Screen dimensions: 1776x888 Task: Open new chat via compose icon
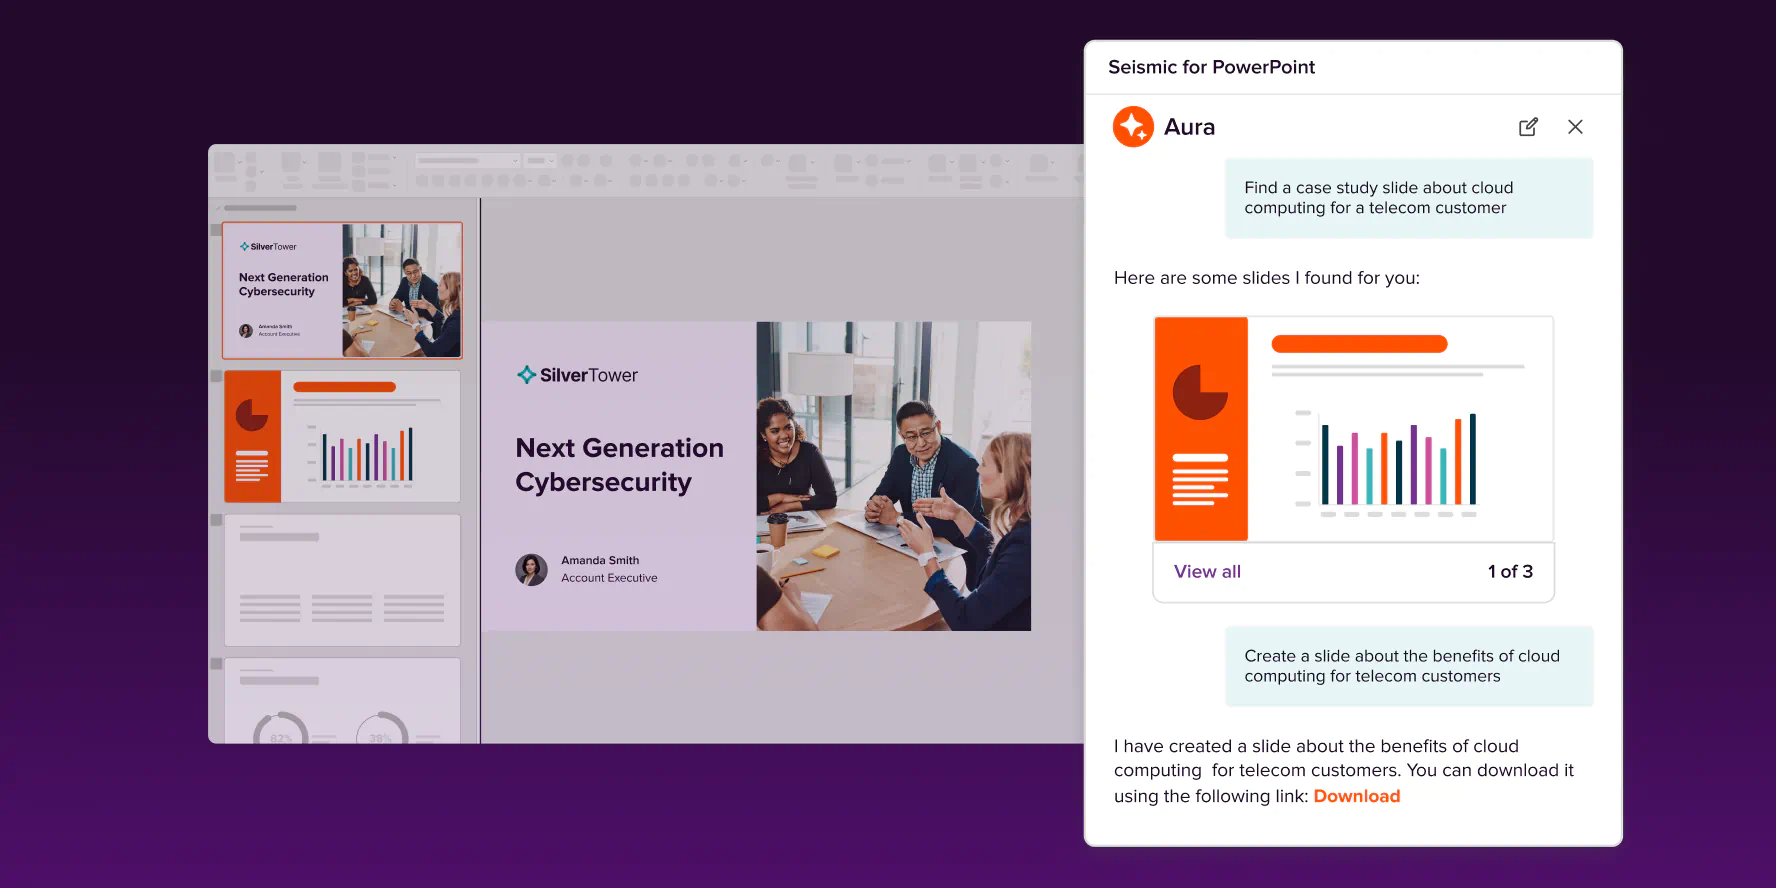(x=1528, y=127)
